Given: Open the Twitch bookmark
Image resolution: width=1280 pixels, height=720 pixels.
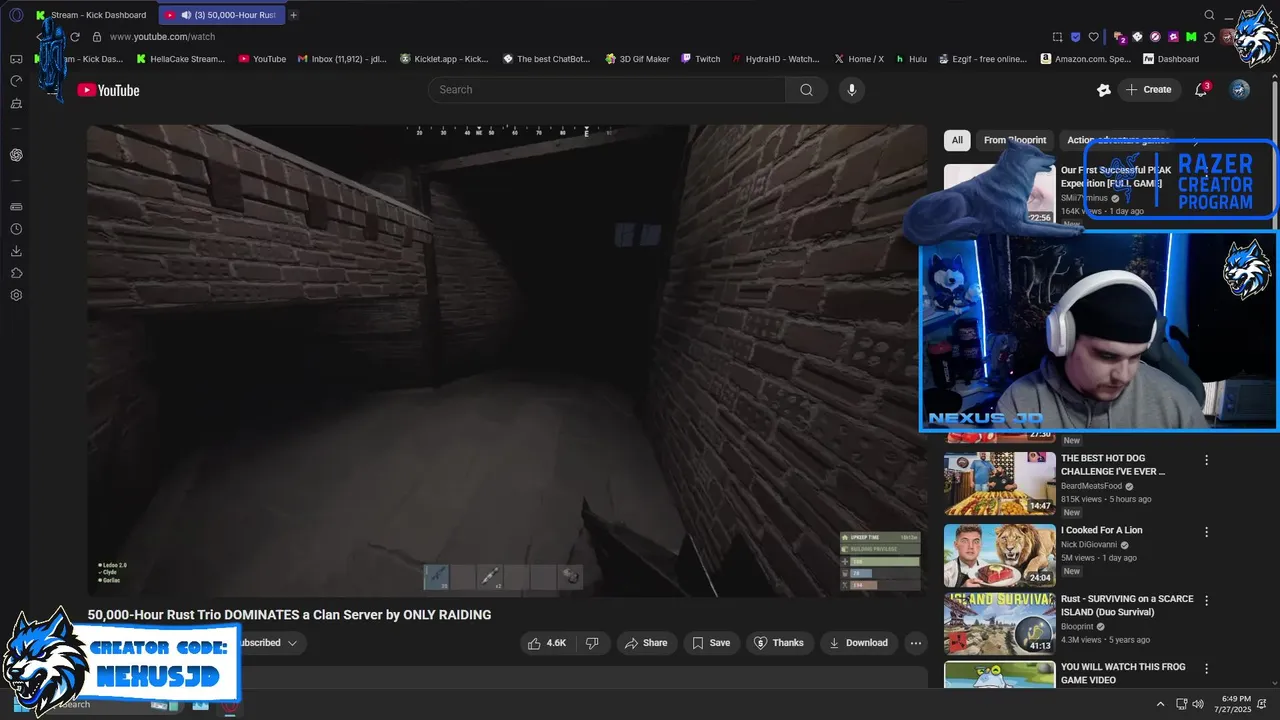Looking at the screenshot, I should 700,59.
